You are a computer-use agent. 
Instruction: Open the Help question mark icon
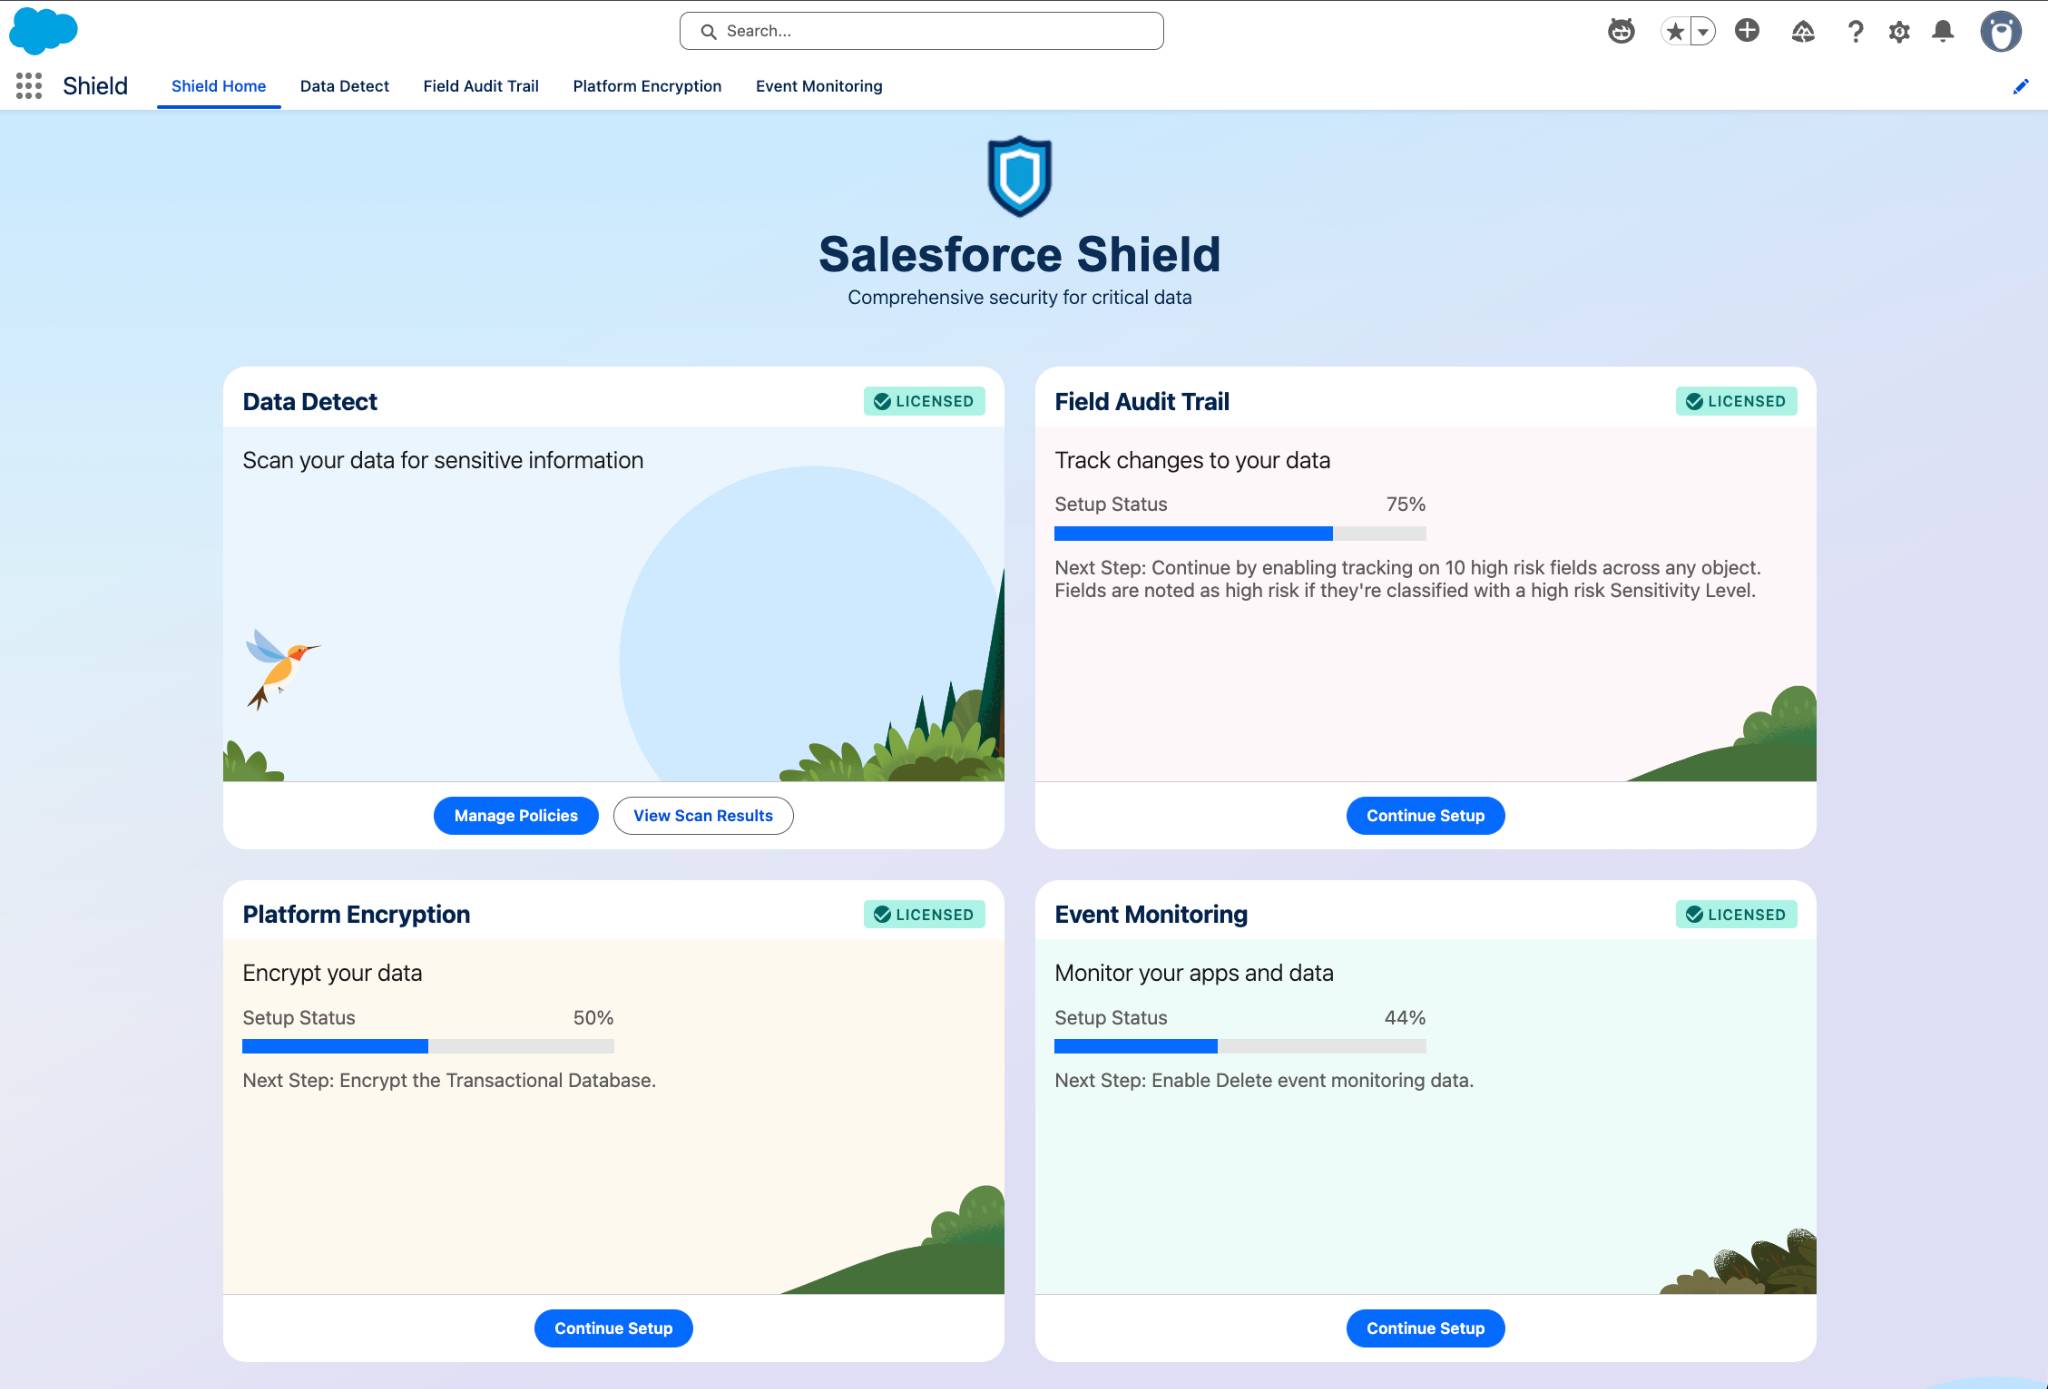(x=1855, y=32)
